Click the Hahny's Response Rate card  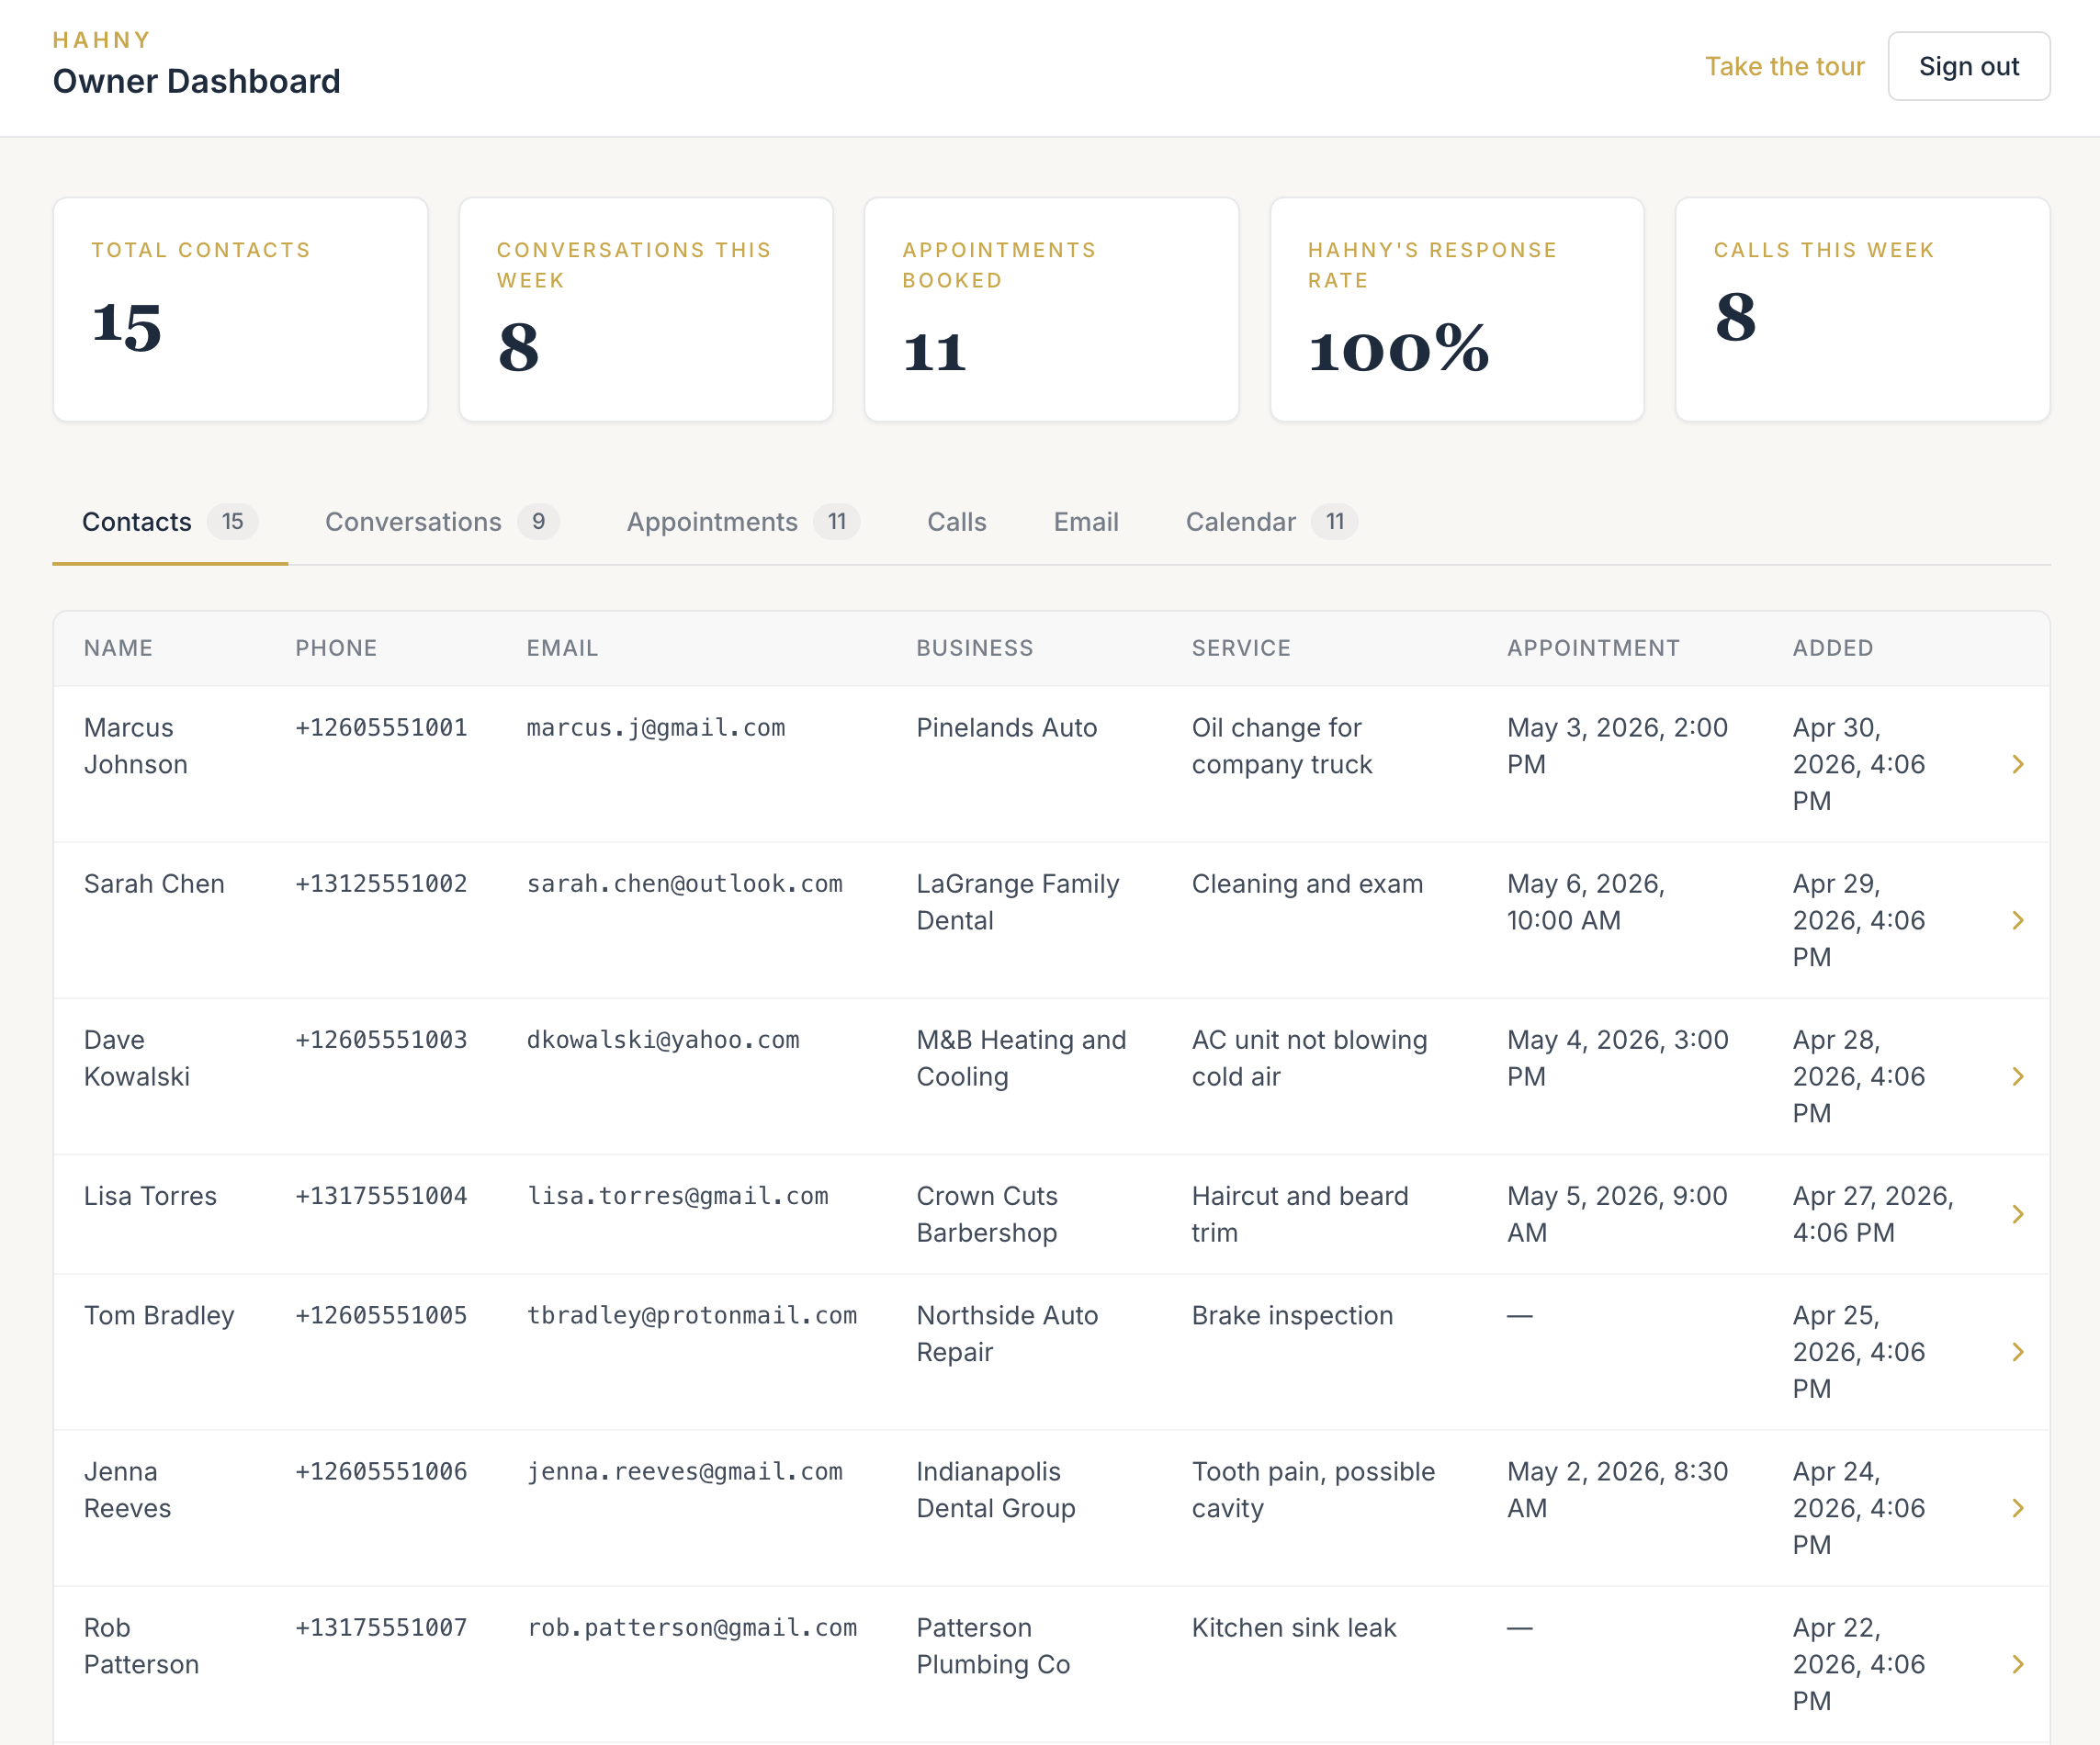click(x=1457, y=309)
